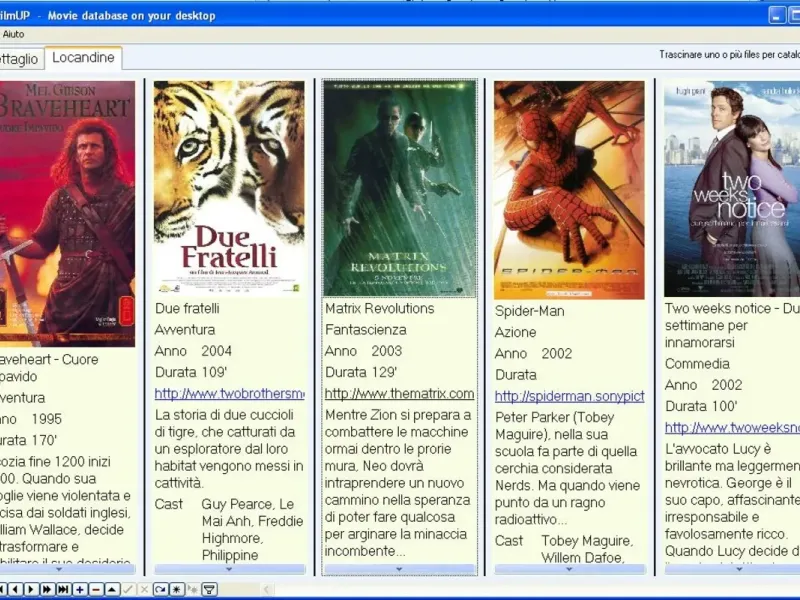Open the filter funnel button

click(x=209, y=589)
